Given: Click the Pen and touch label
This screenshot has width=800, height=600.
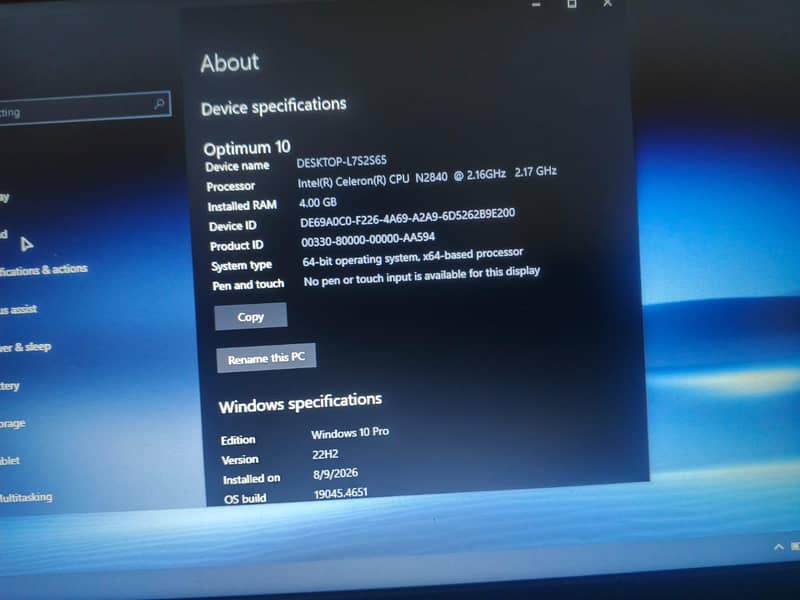Looking at the screenshot, I should point(248,285).
